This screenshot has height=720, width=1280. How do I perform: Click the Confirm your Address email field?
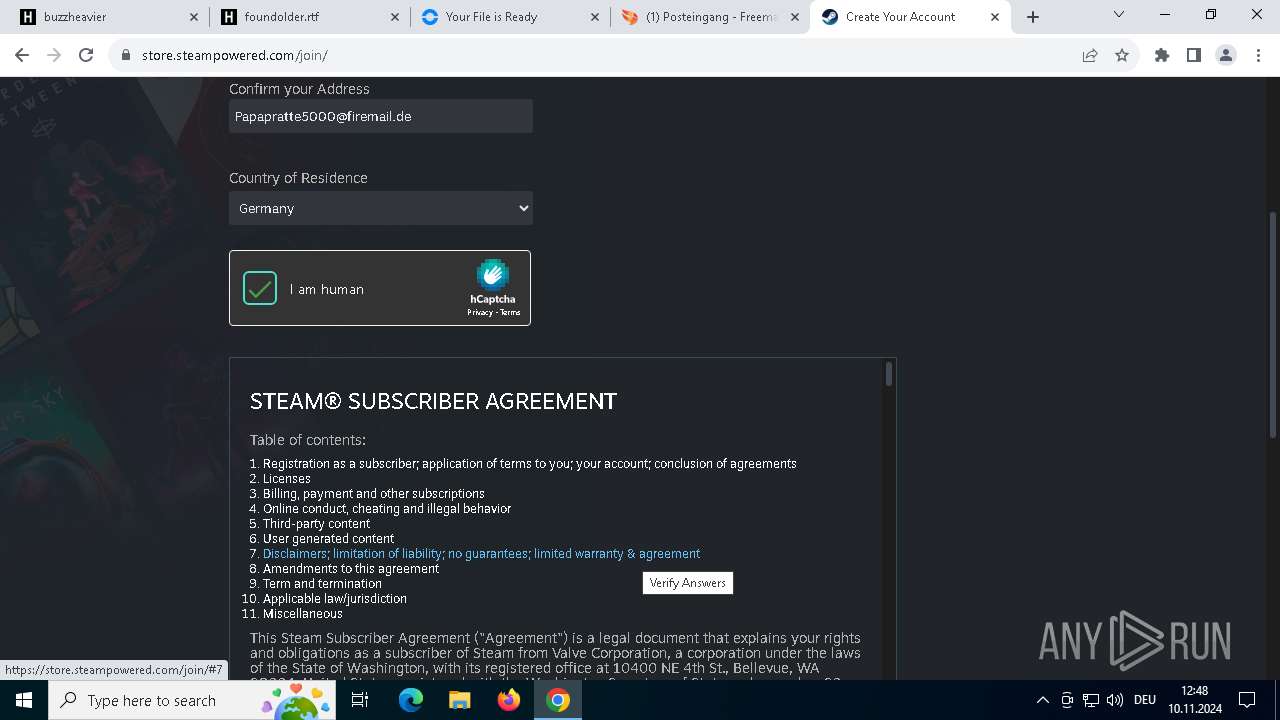pos(381,116)
